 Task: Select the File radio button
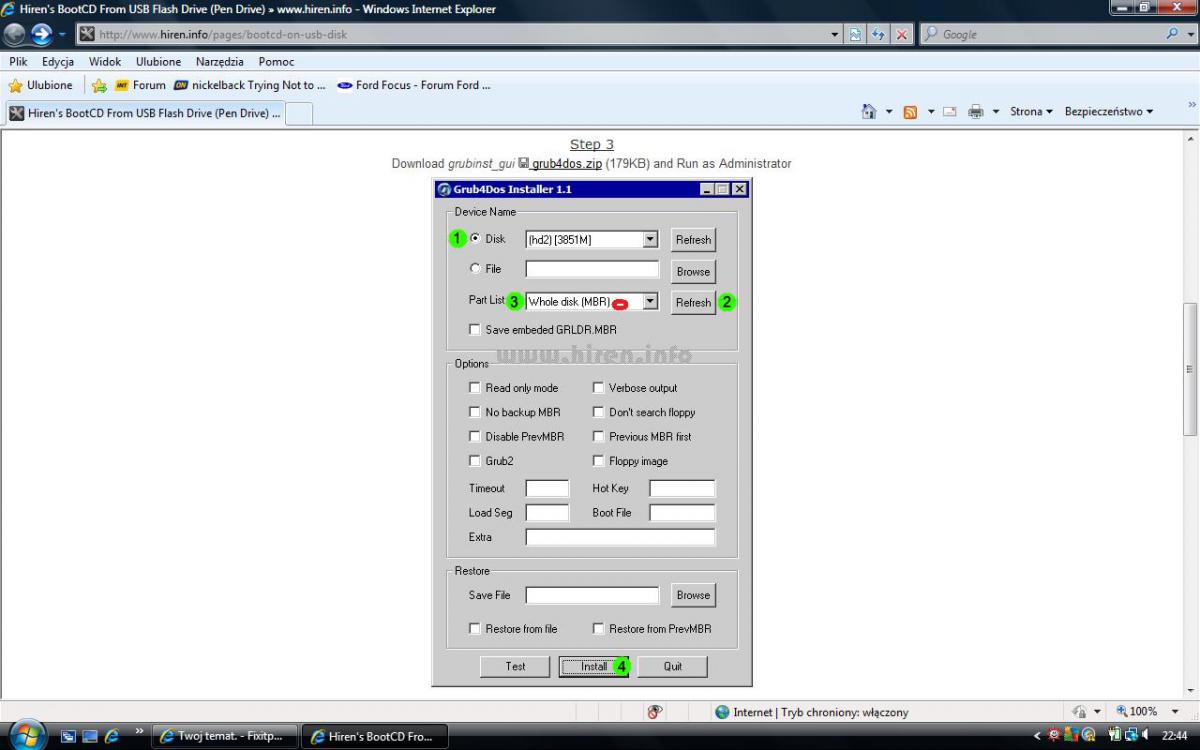[x=475, y=268]
